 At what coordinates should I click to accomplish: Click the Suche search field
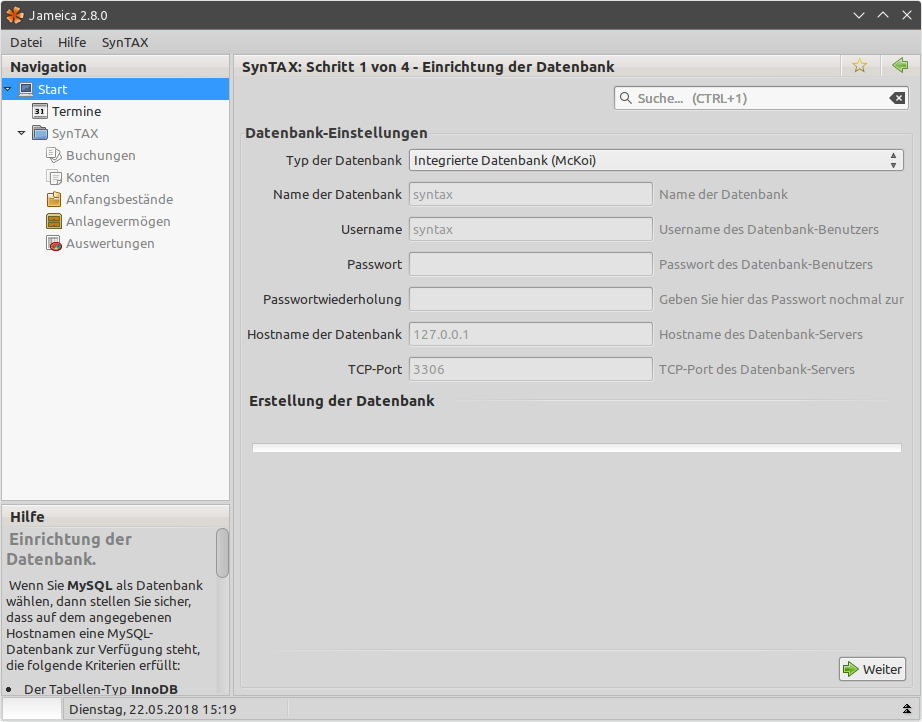761,98
